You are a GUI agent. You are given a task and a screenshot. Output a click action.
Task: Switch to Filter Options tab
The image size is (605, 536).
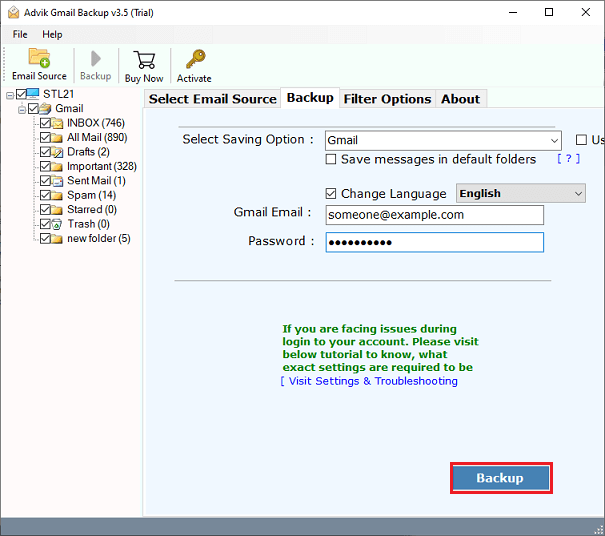coord(387,99)
